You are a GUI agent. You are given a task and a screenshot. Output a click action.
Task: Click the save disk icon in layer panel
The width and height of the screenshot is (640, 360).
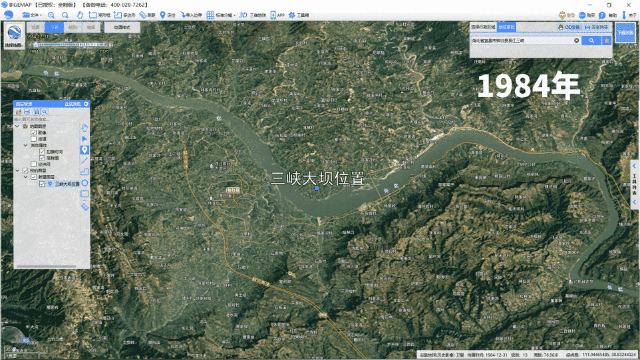27,111
